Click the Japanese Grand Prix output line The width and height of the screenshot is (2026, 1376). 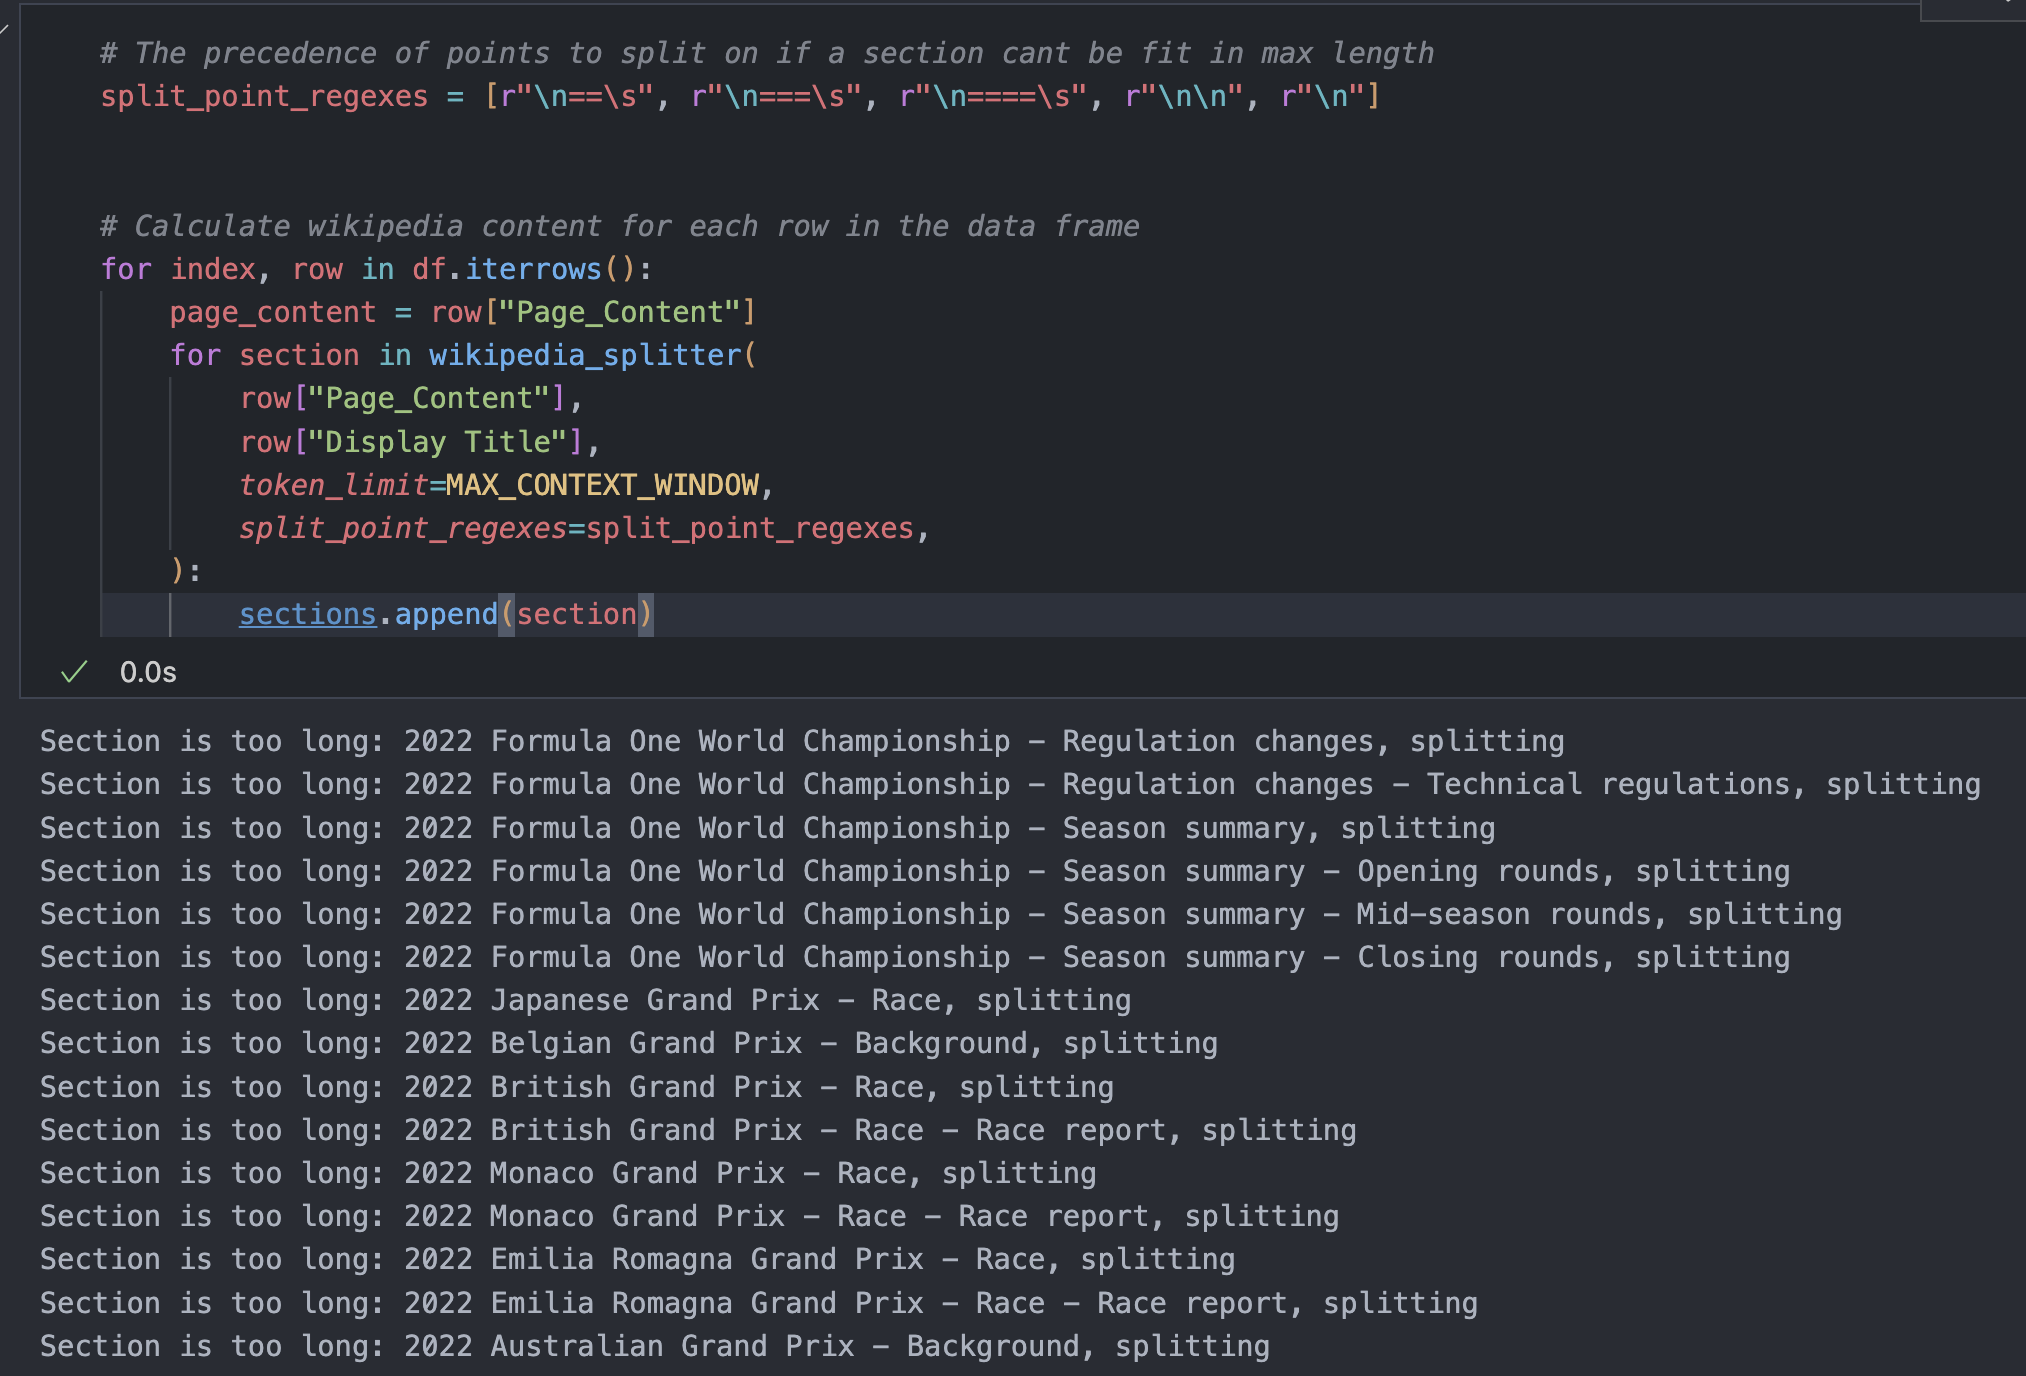click(585, 1000)
